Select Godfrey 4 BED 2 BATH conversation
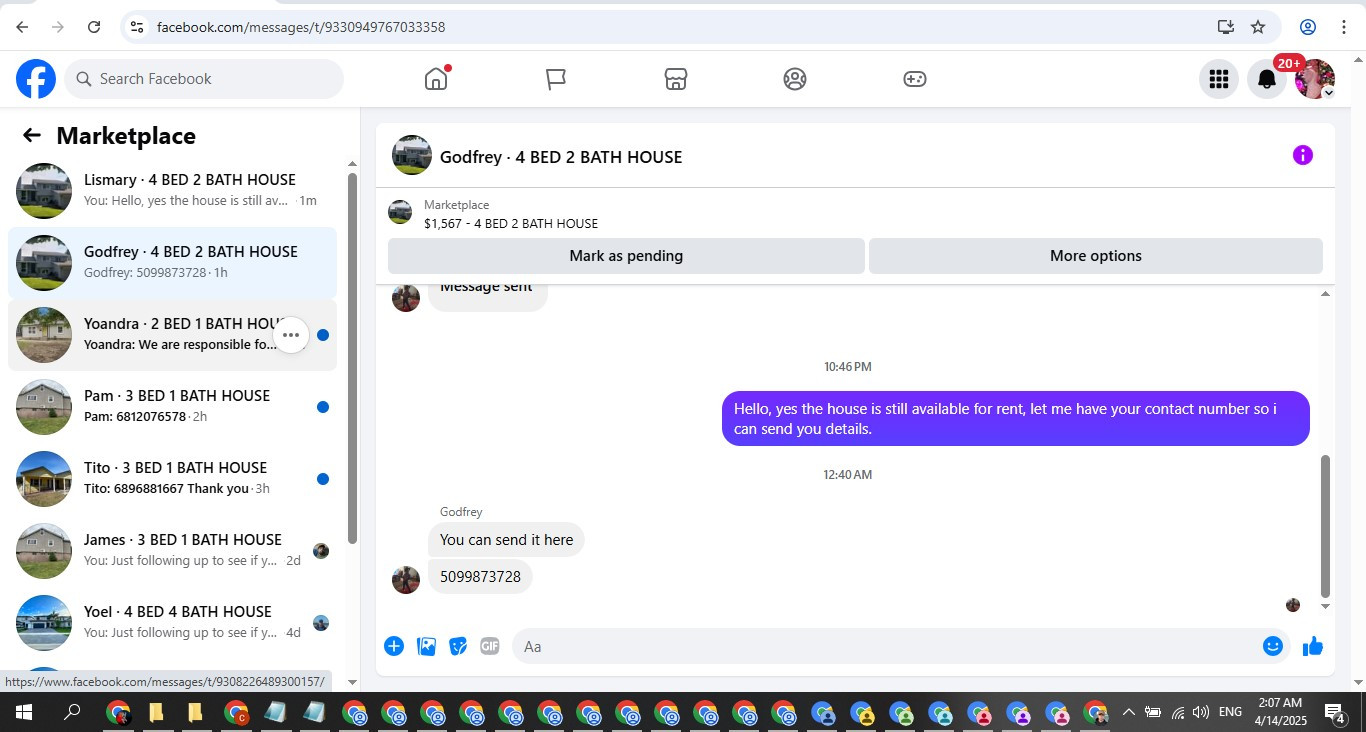This screenshot has height=732, width=1366. click(x=172, y=262)
